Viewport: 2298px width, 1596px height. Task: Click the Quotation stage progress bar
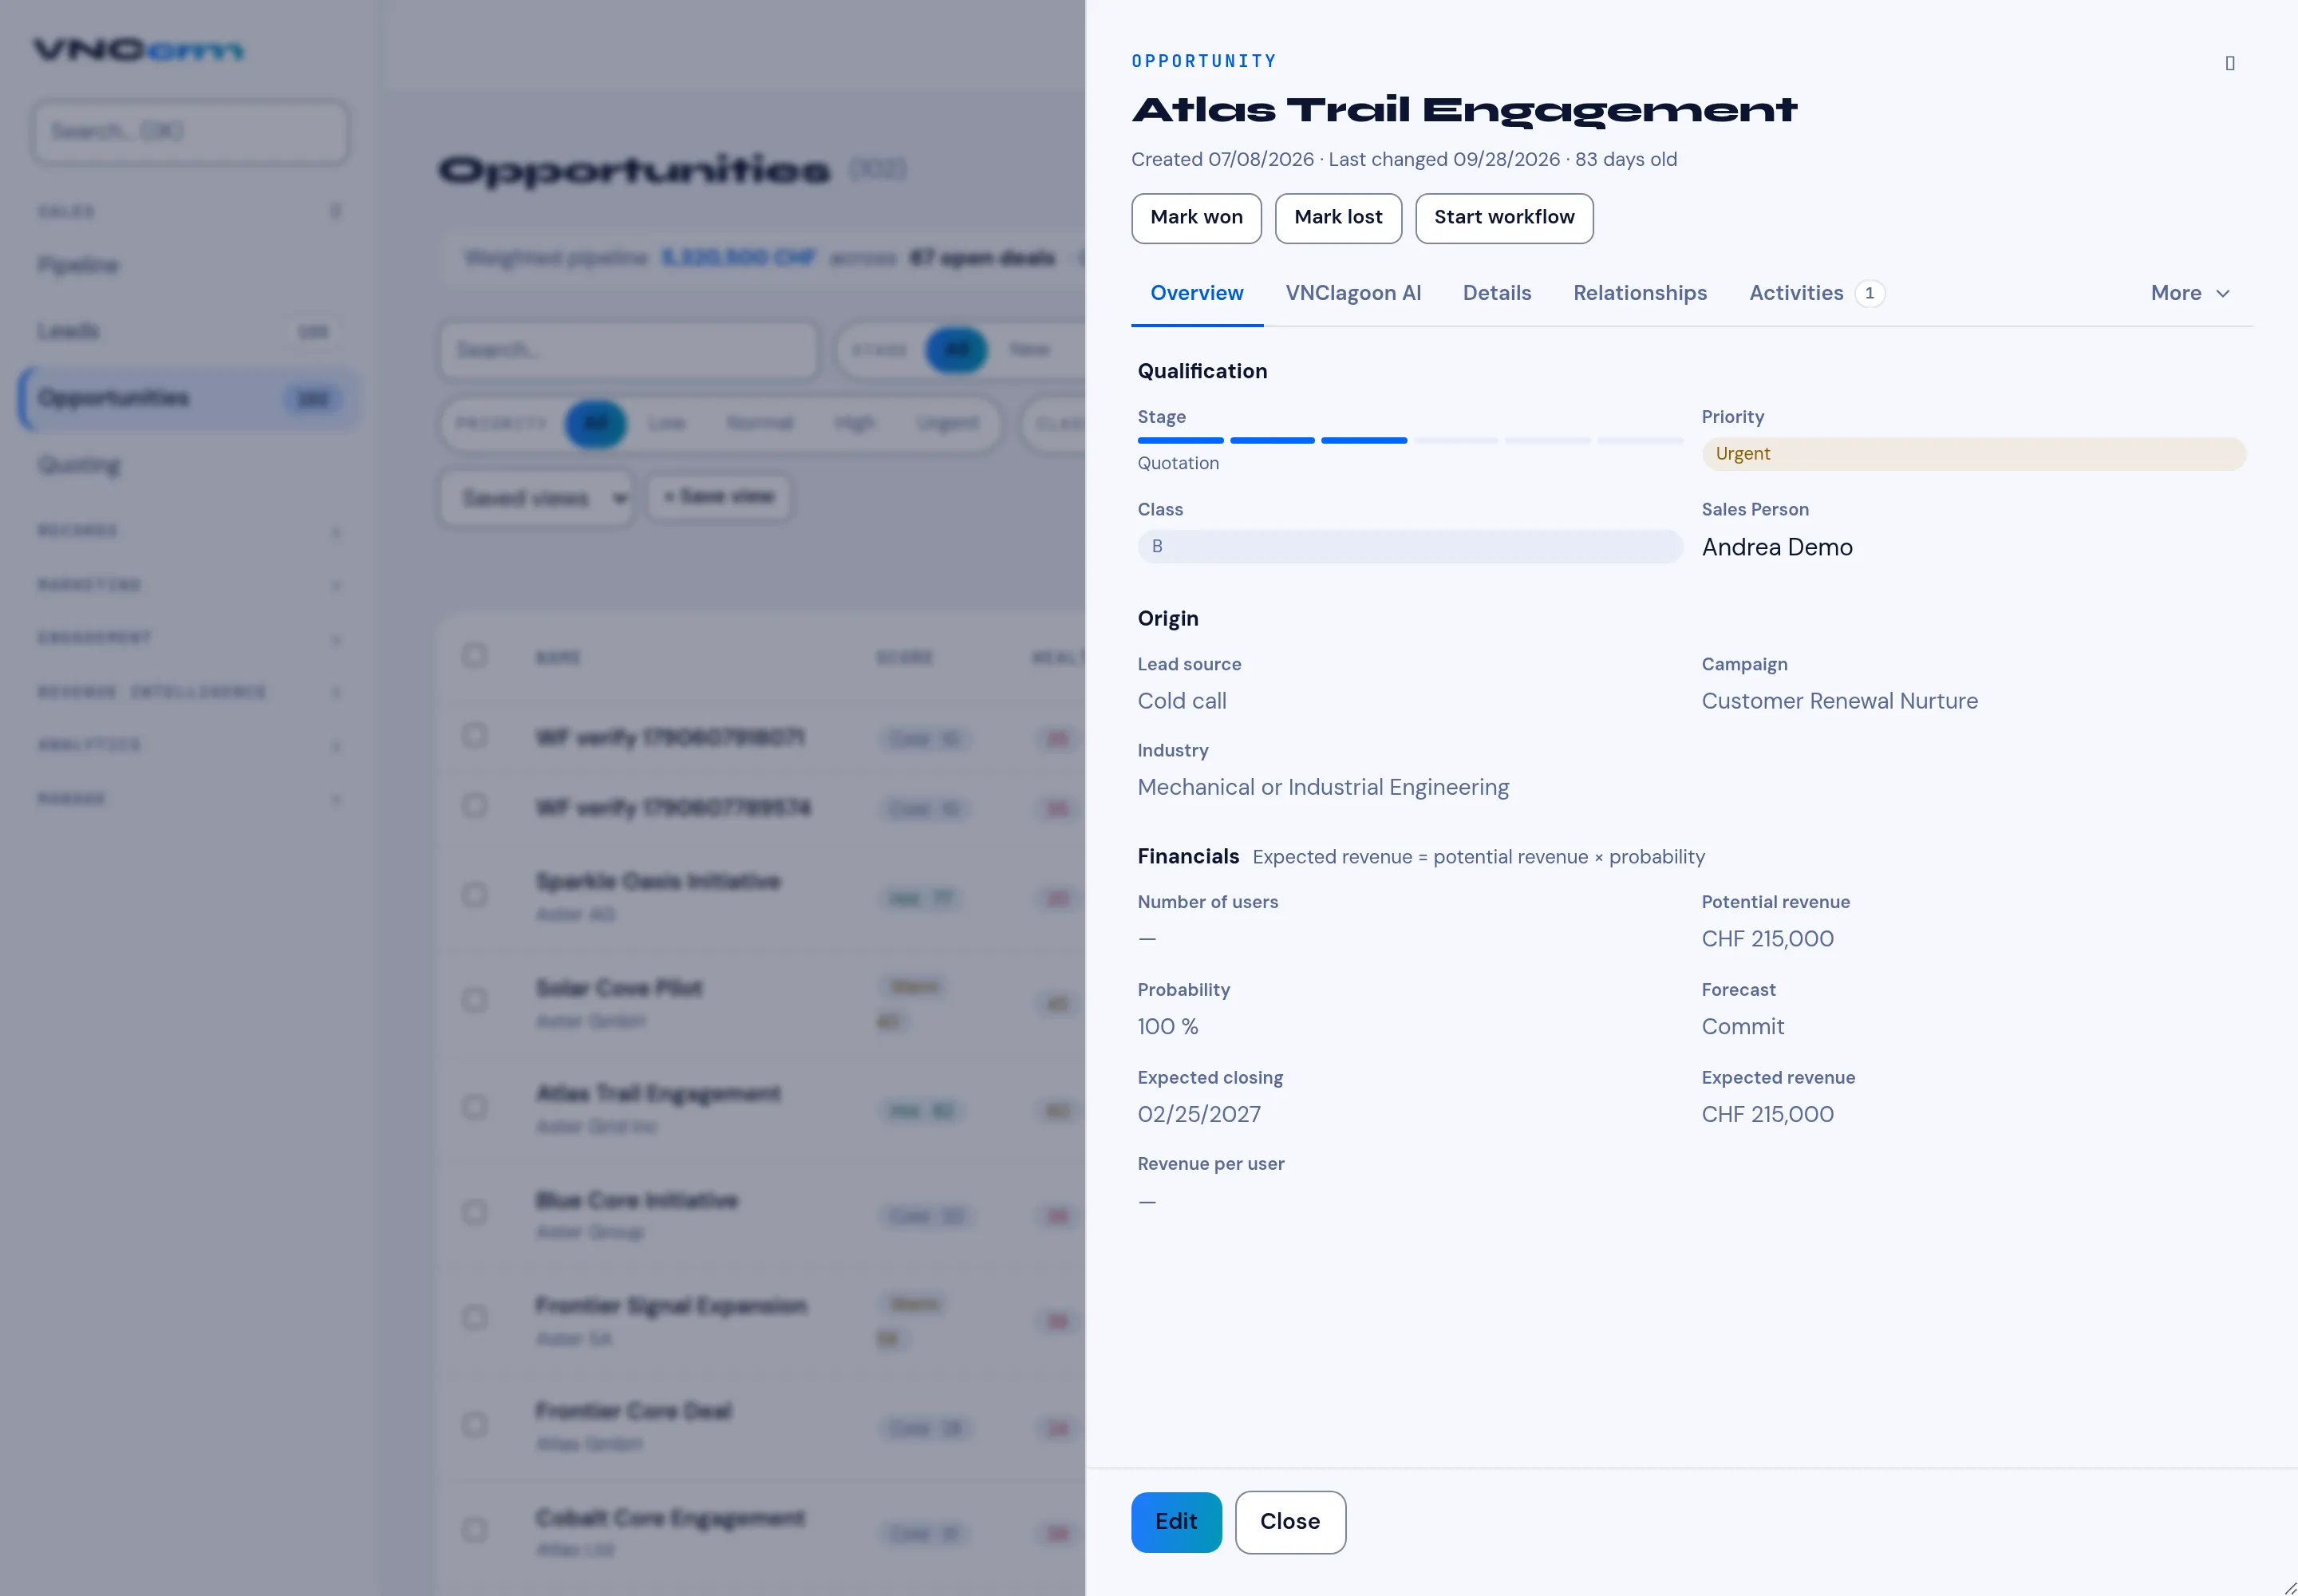click(1410, 440)
